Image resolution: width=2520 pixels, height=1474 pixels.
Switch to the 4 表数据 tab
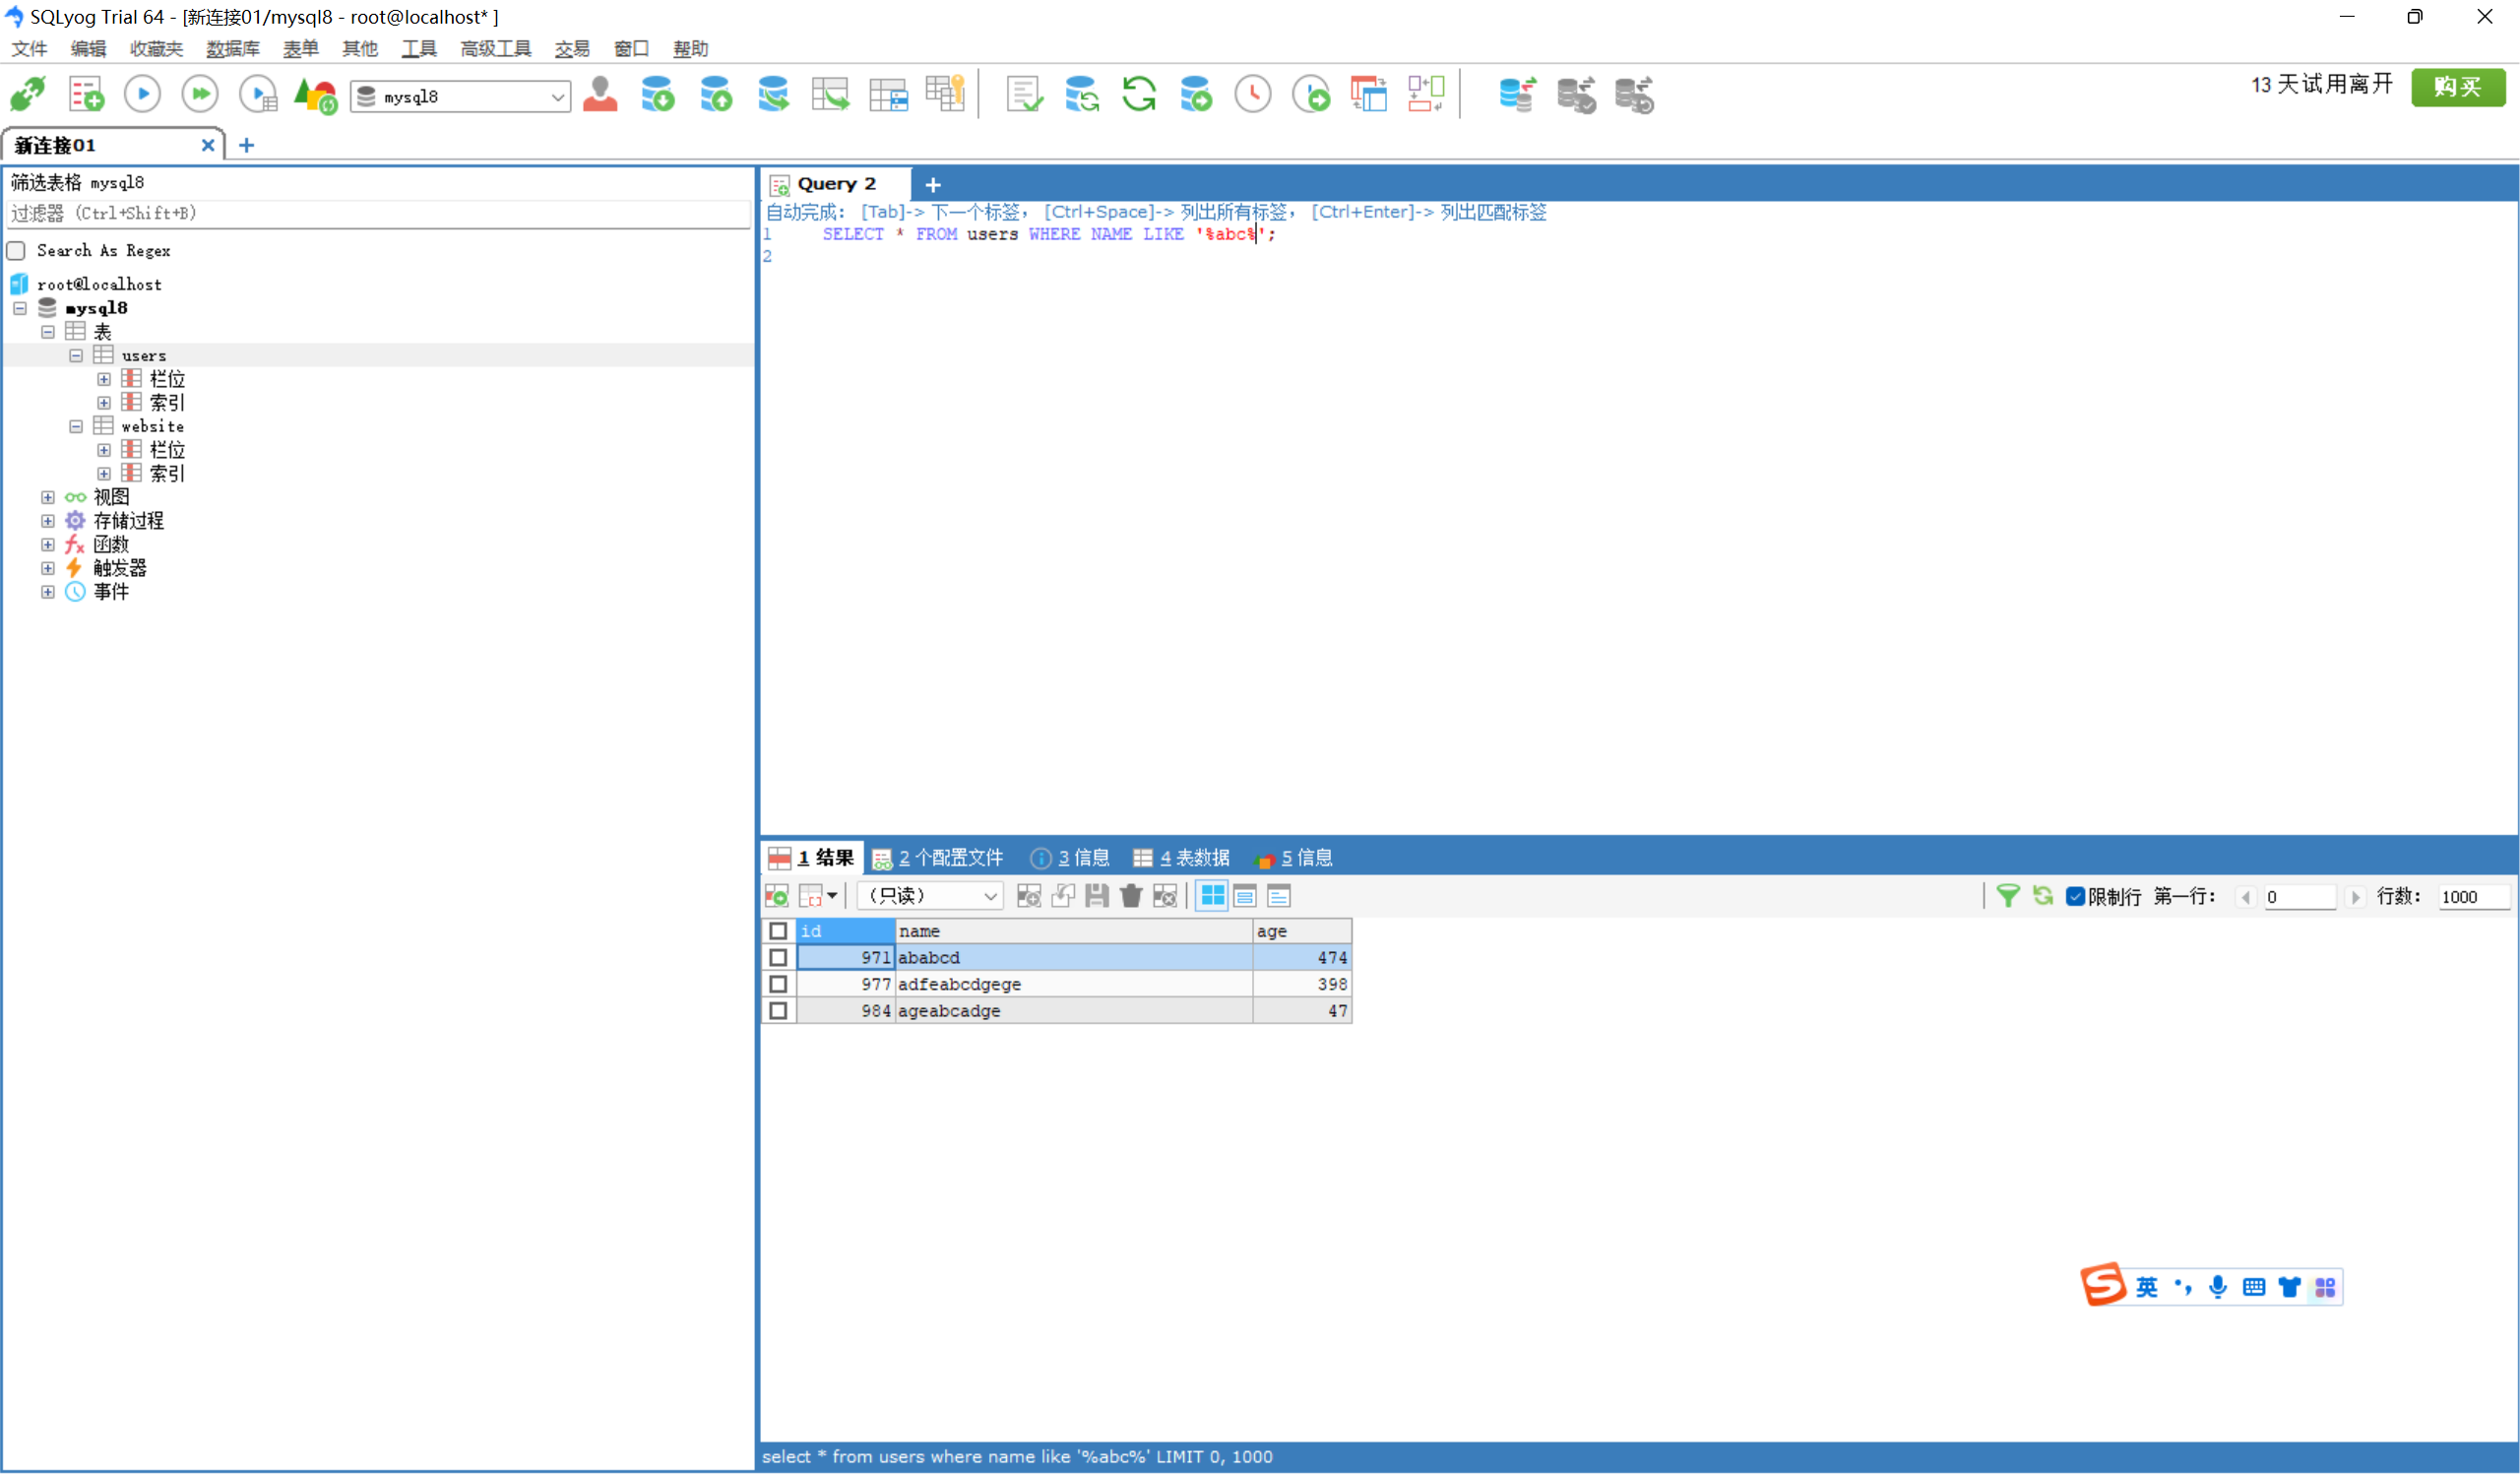point(1182,858)
